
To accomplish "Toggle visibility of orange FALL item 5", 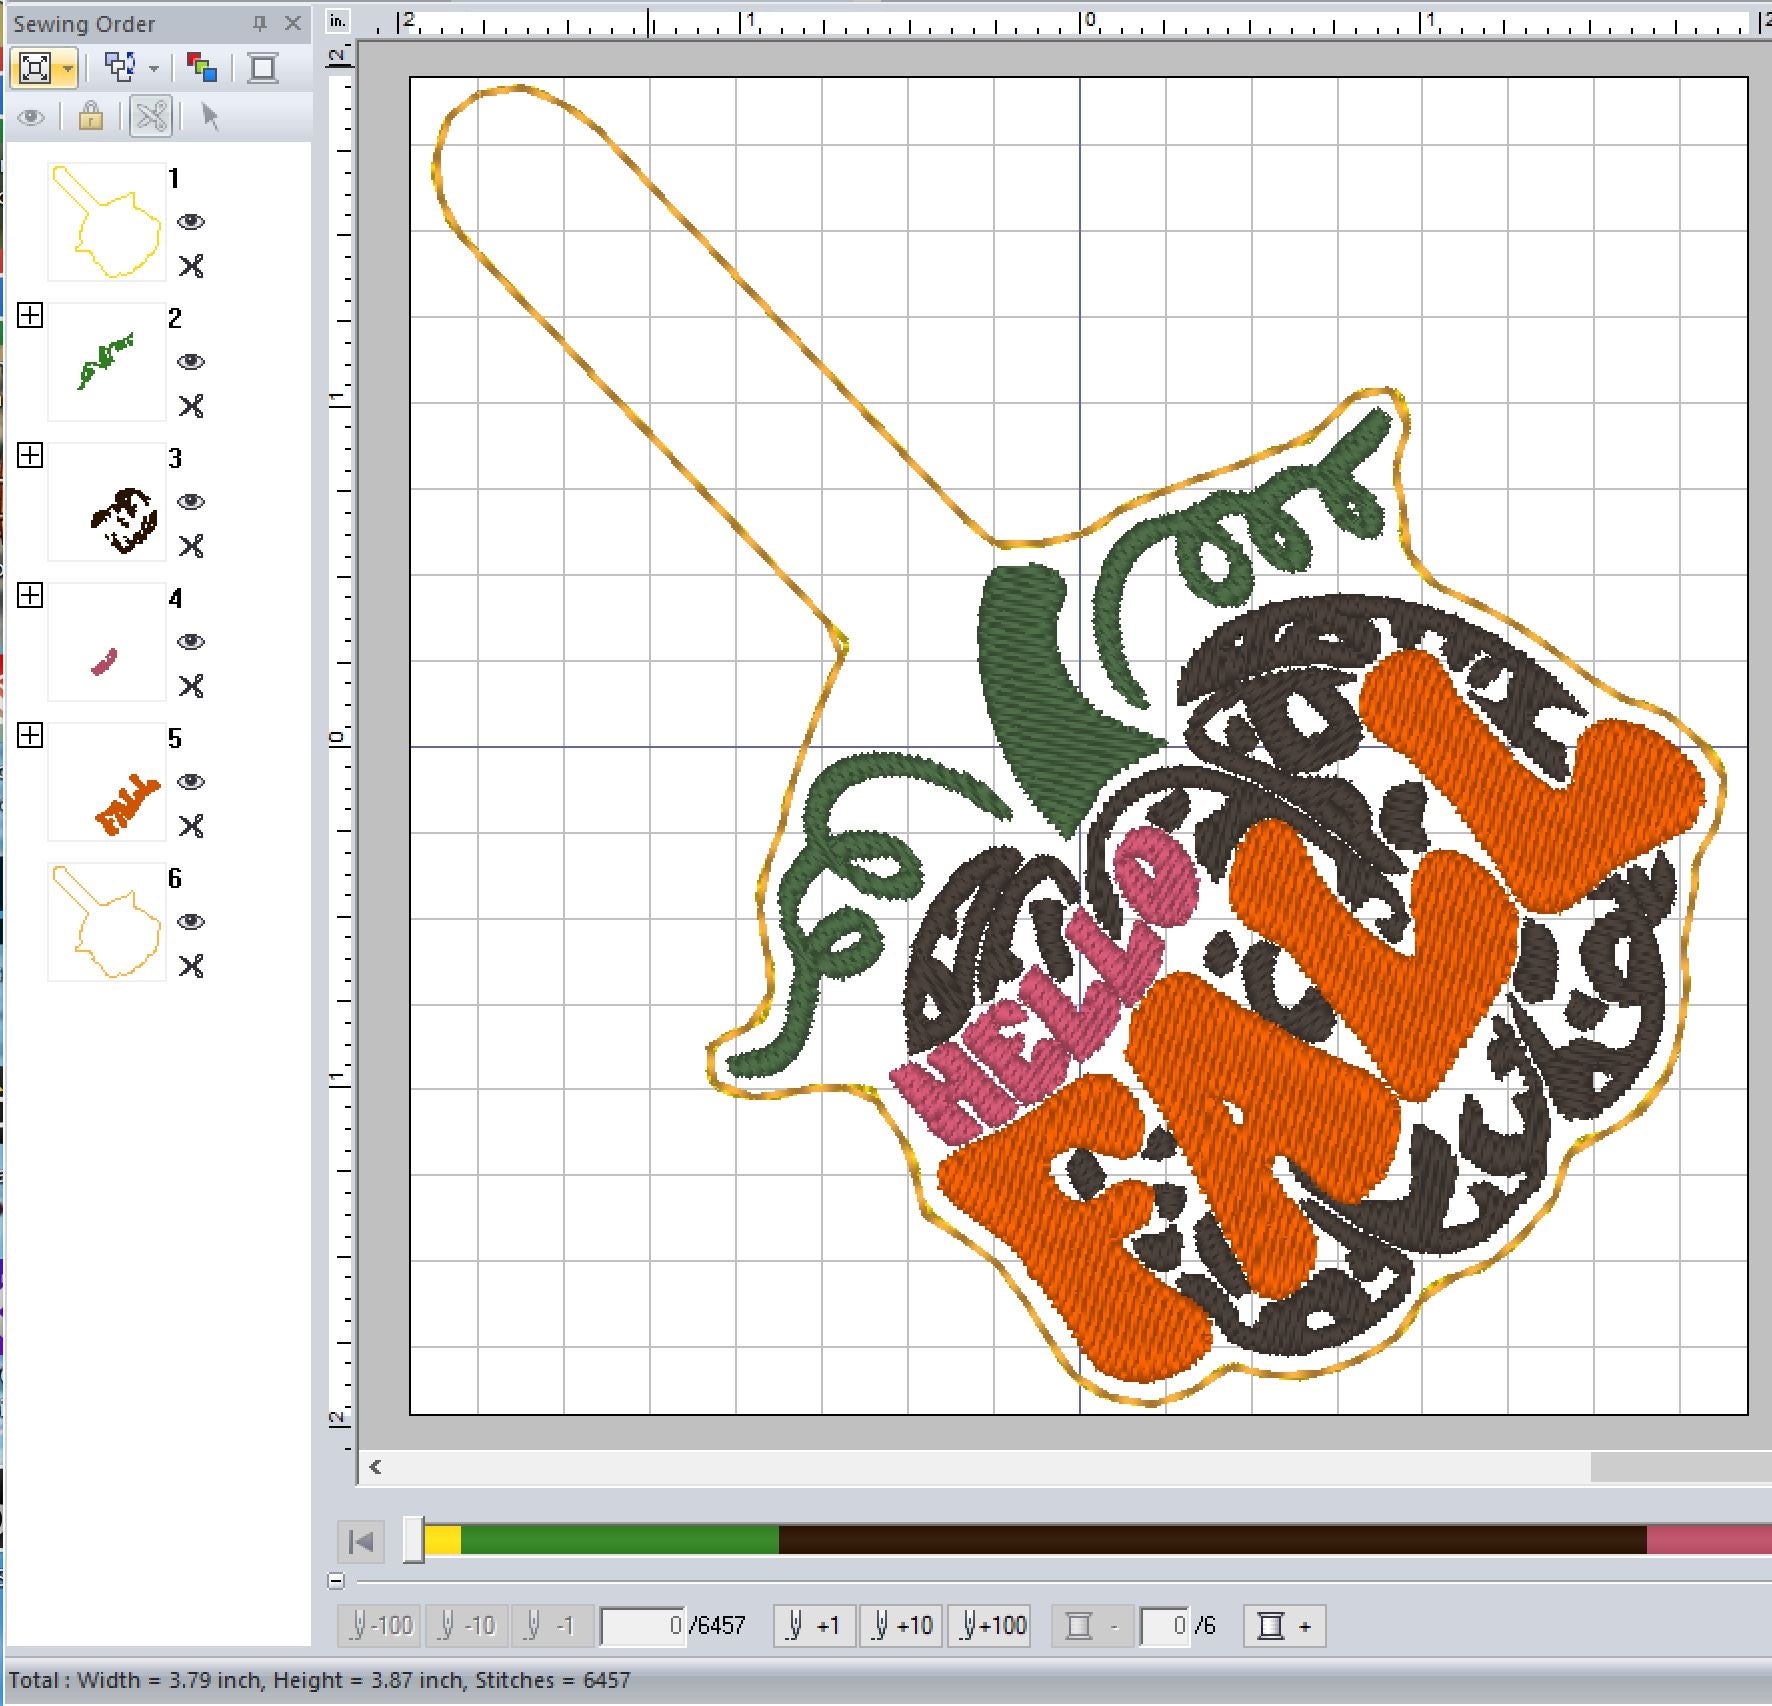I will (x=191, y=782).
